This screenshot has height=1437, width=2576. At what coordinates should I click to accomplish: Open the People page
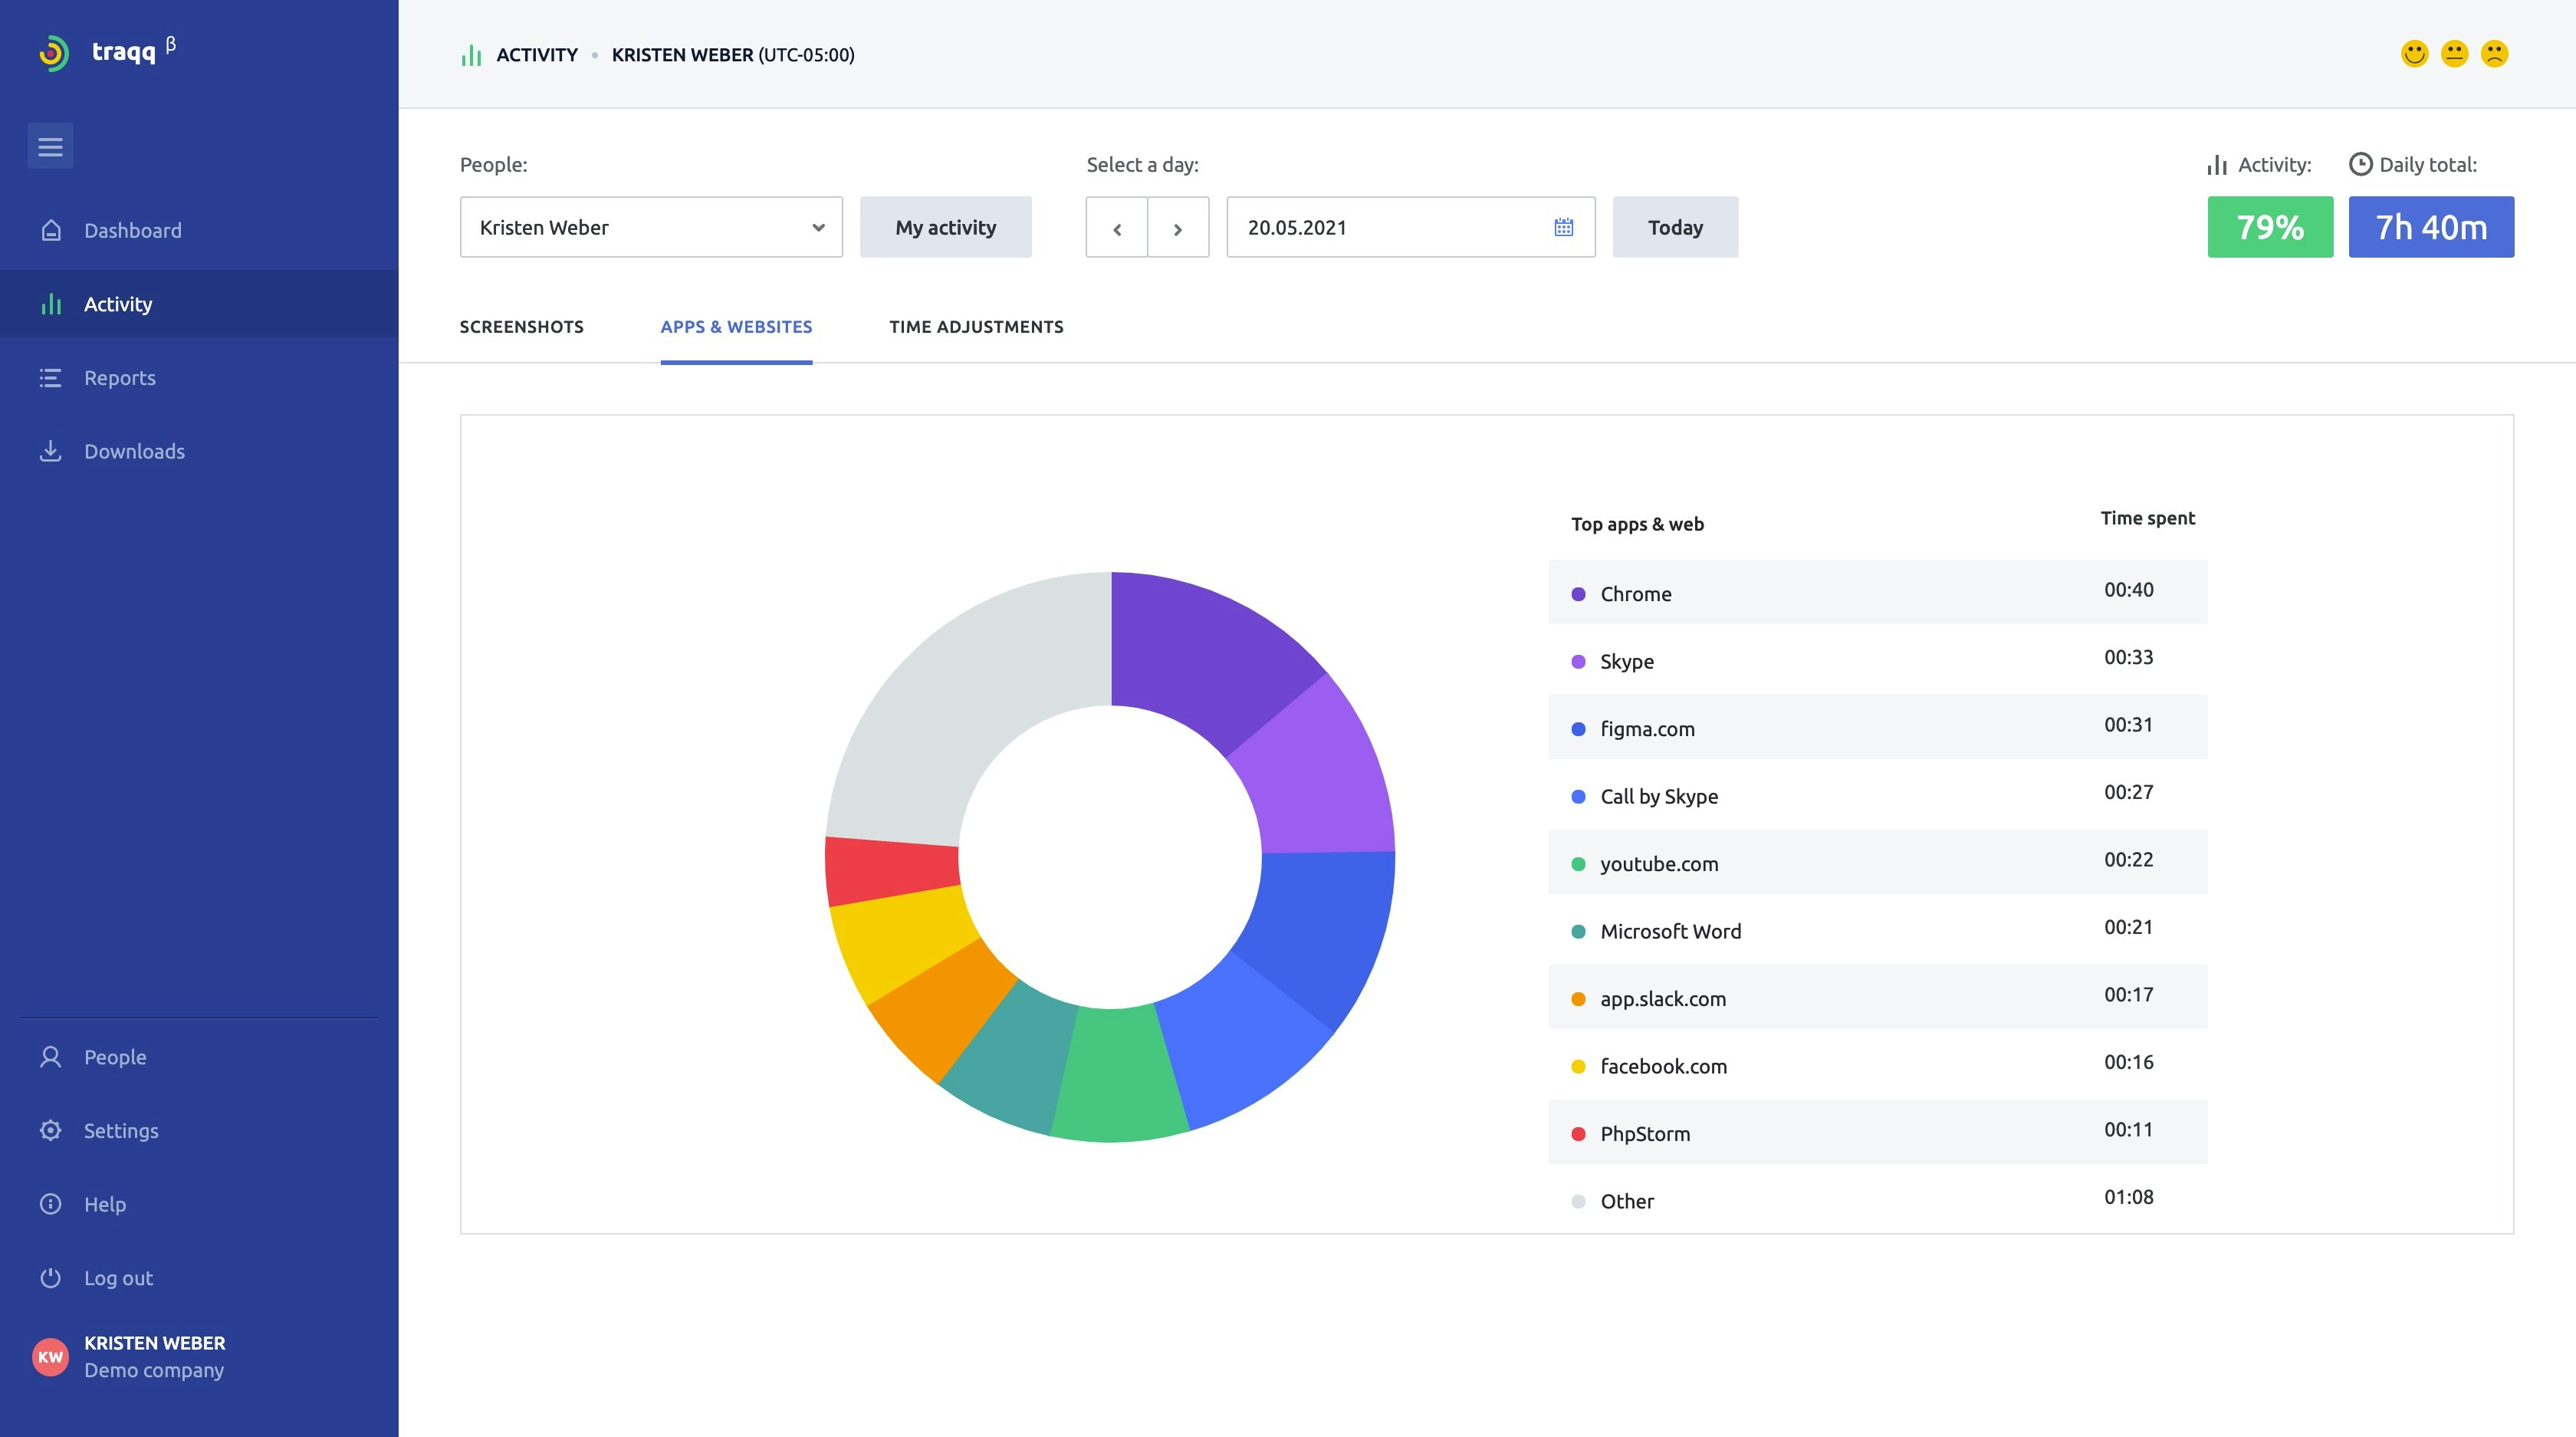[x=114, y=1057]
